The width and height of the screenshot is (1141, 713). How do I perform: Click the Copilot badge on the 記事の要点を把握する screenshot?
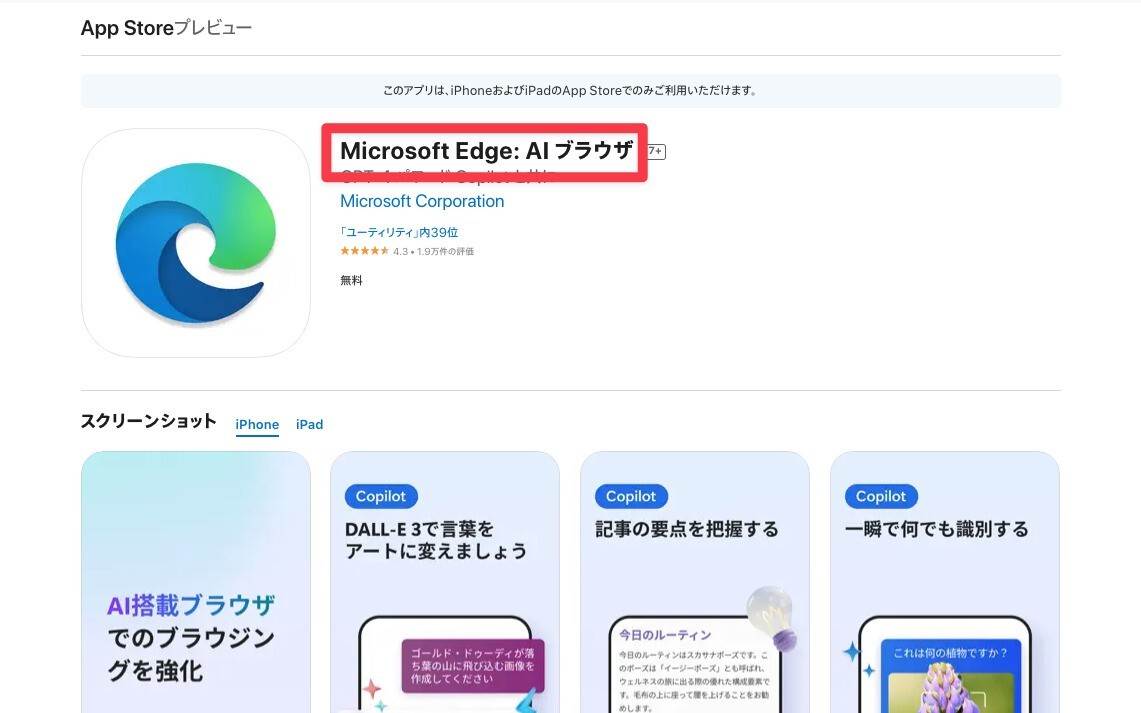(x=630, y=496)
